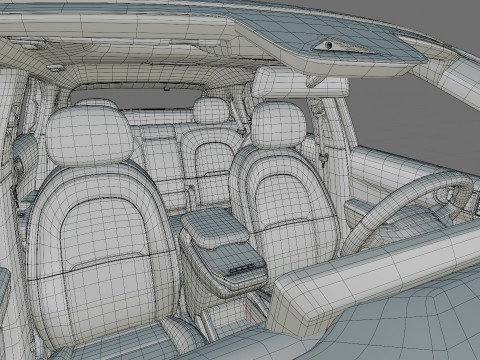Image resolution: width=480 pixels, height=360 pixels.
Task: Select the folded sun visor near roof
Action: point(300,83)
